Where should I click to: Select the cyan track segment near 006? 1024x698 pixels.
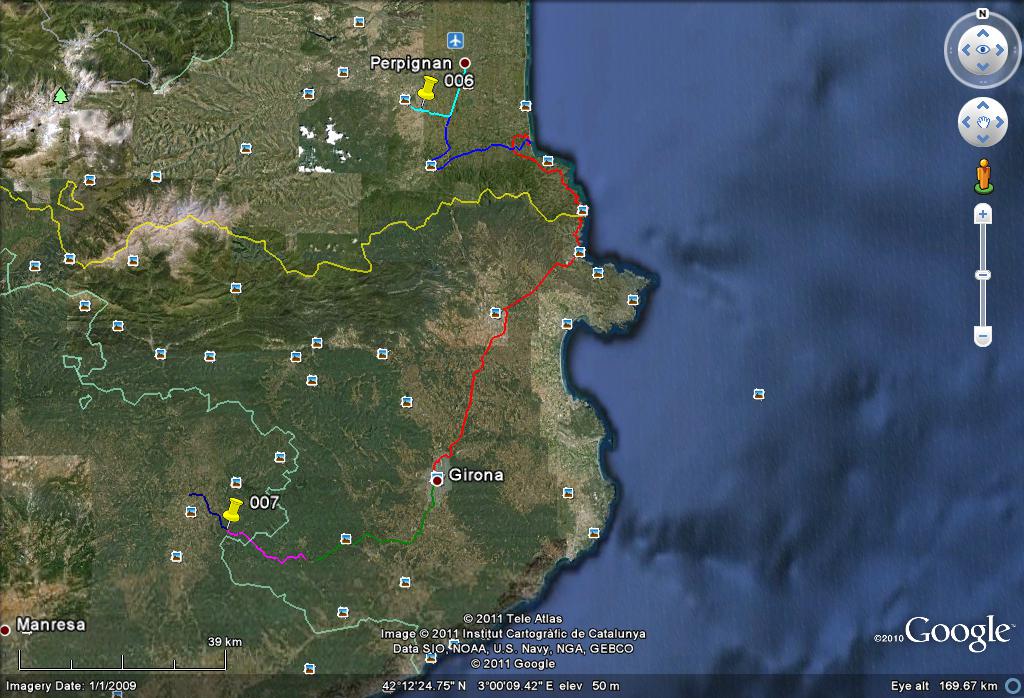tap(431, 112)
